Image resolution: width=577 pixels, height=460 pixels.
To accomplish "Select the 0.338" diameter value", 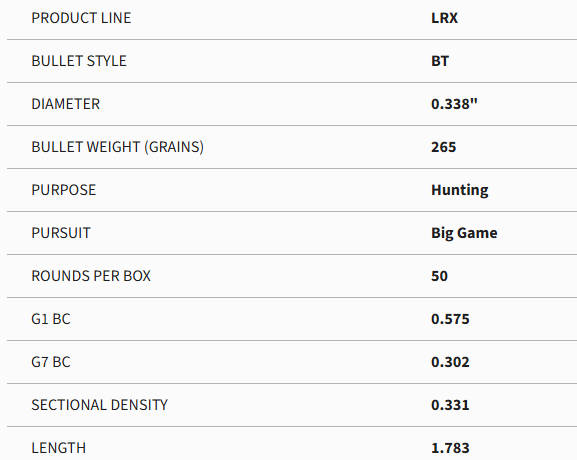I will point(454,104).
